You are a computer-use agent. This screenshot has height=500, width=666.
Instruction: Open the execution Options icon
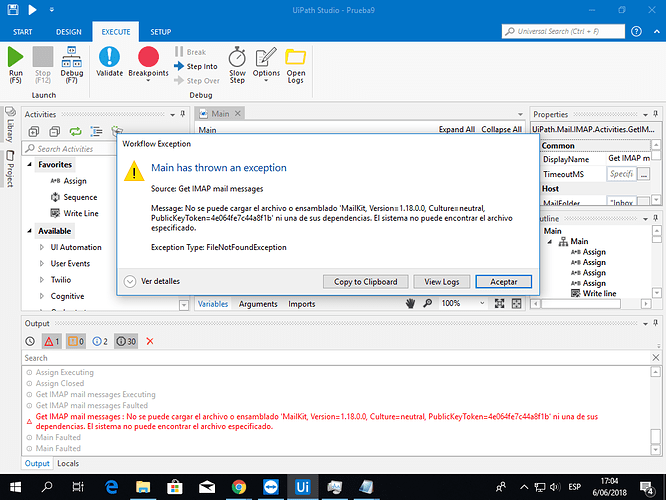coord(266,57)
